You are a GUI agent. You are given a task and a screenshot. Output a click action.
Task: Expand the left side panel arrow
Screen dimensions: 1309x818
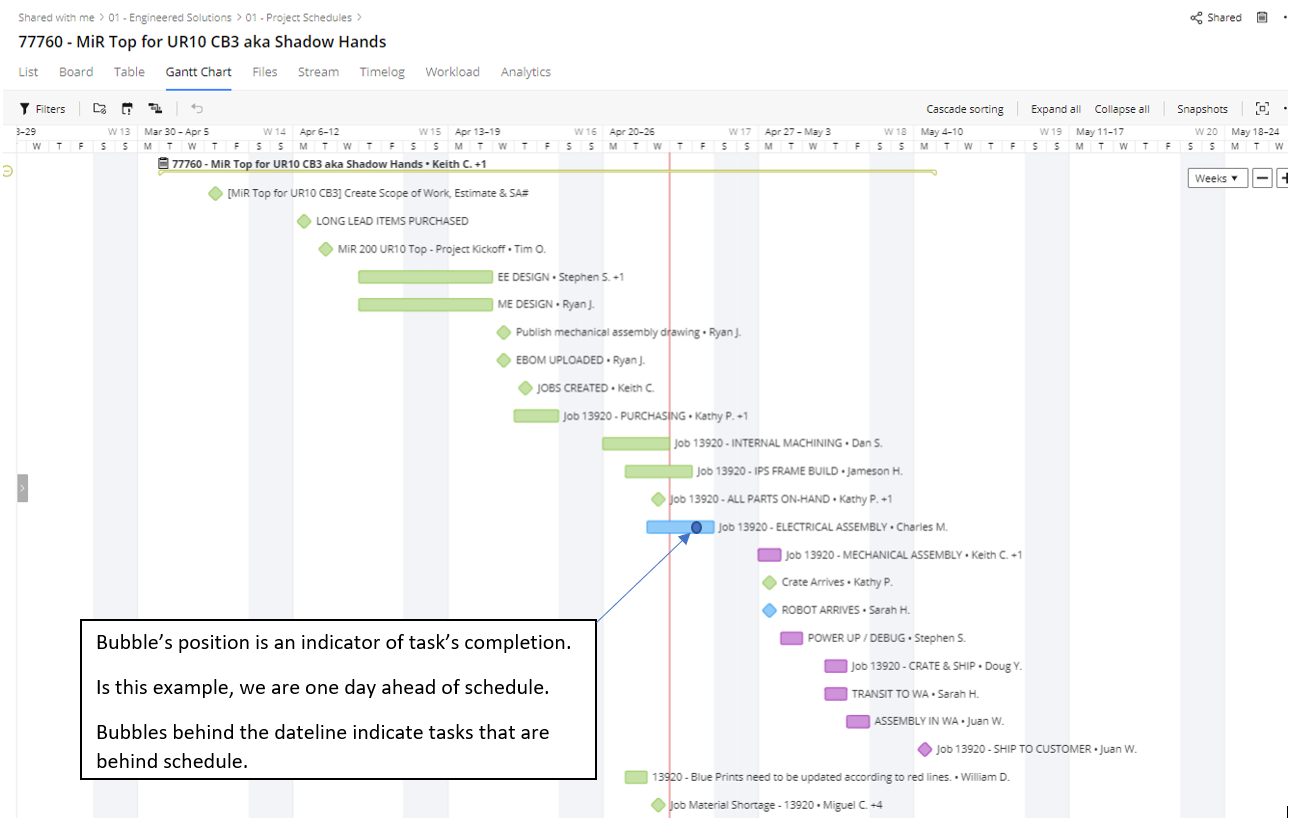coord(22,488)
